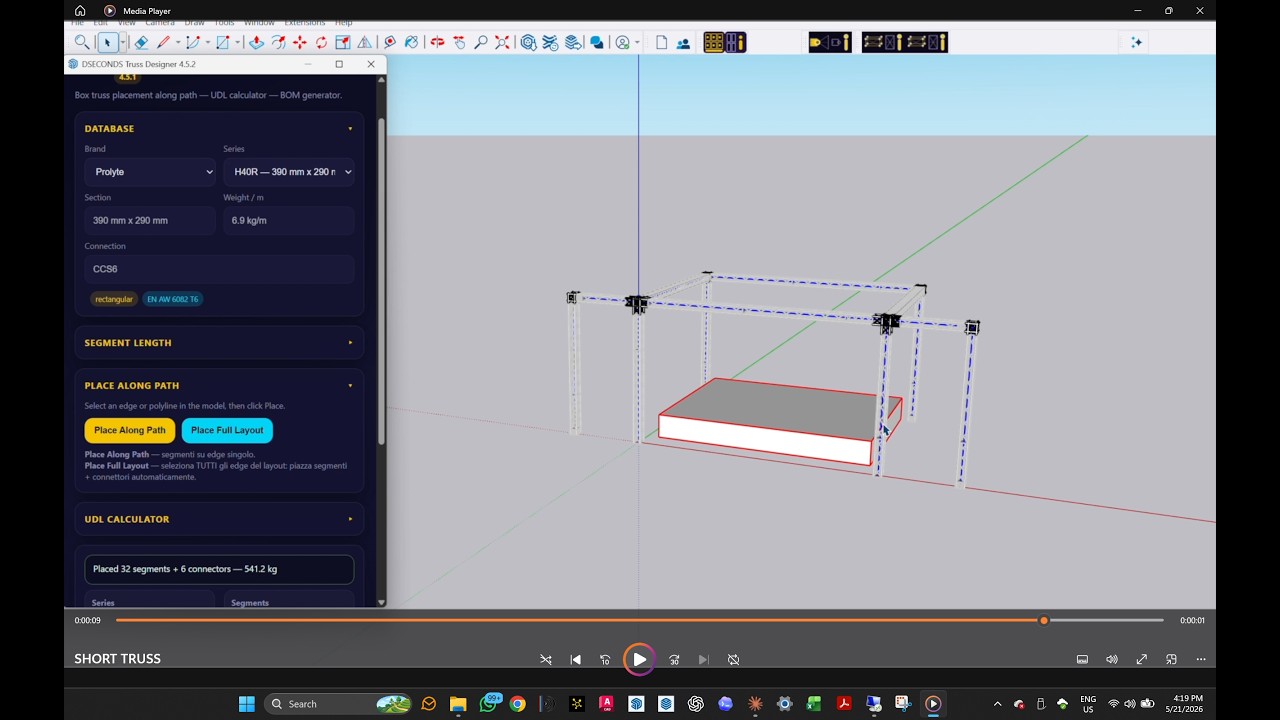Activate the Push/Pull tool
The width and height of the screenshot is (1280, 720).
coord(256,42)
